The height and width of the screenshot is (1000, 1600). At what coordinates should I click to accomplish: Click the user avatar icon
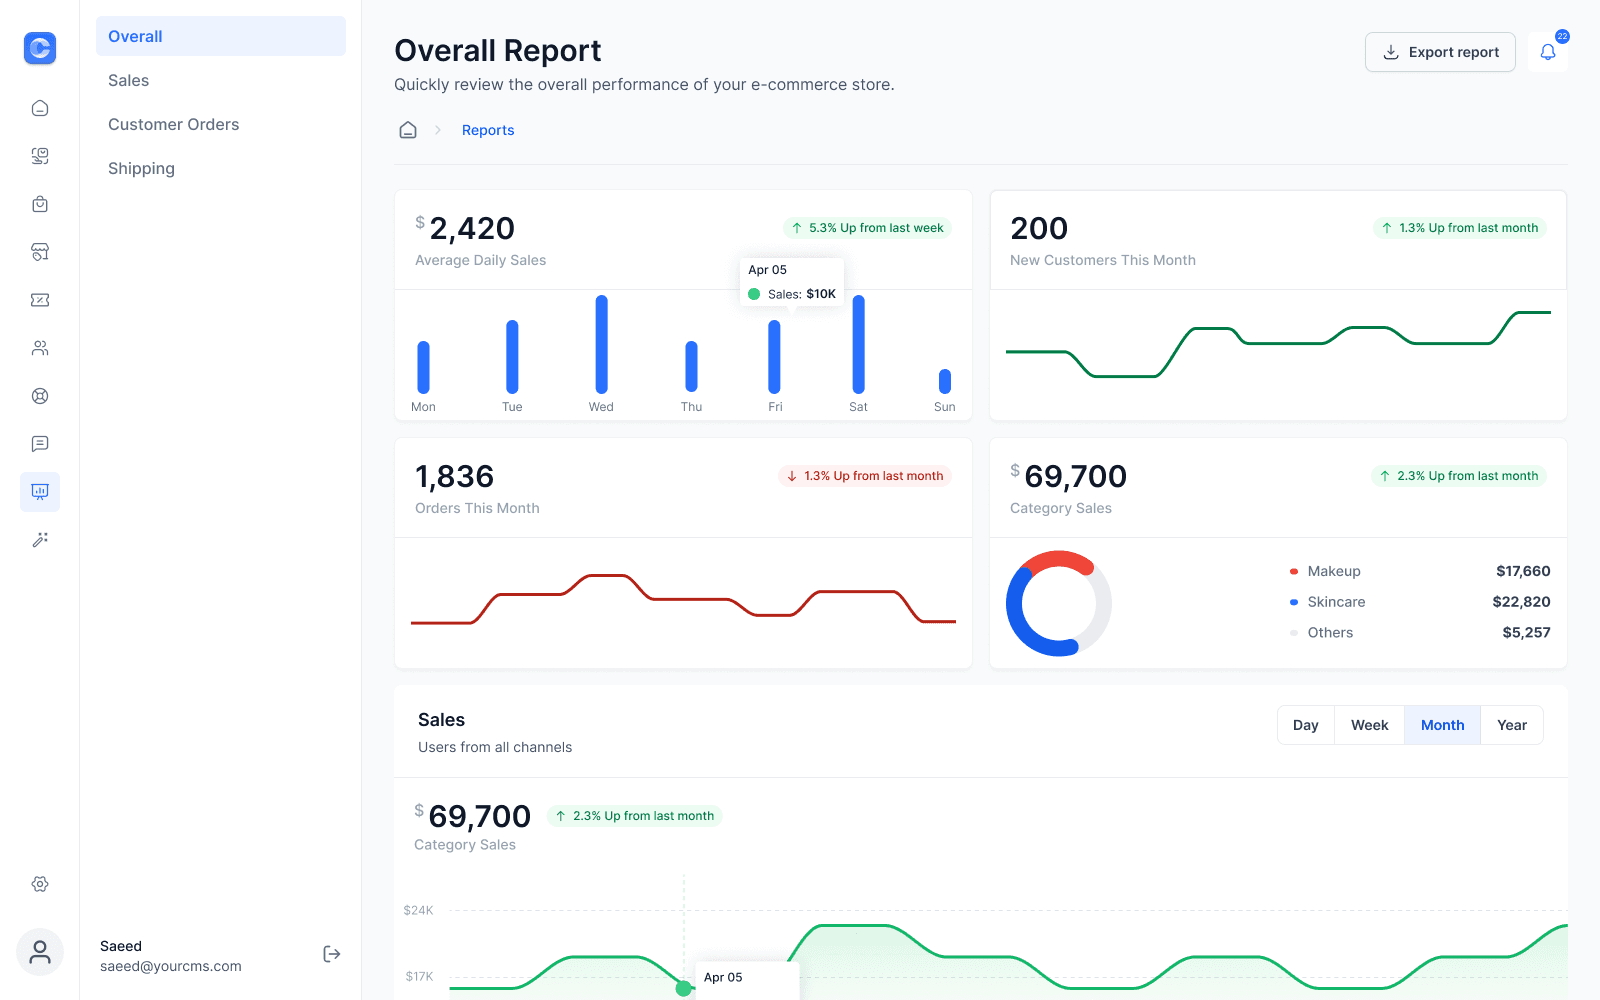coord(40,952)
